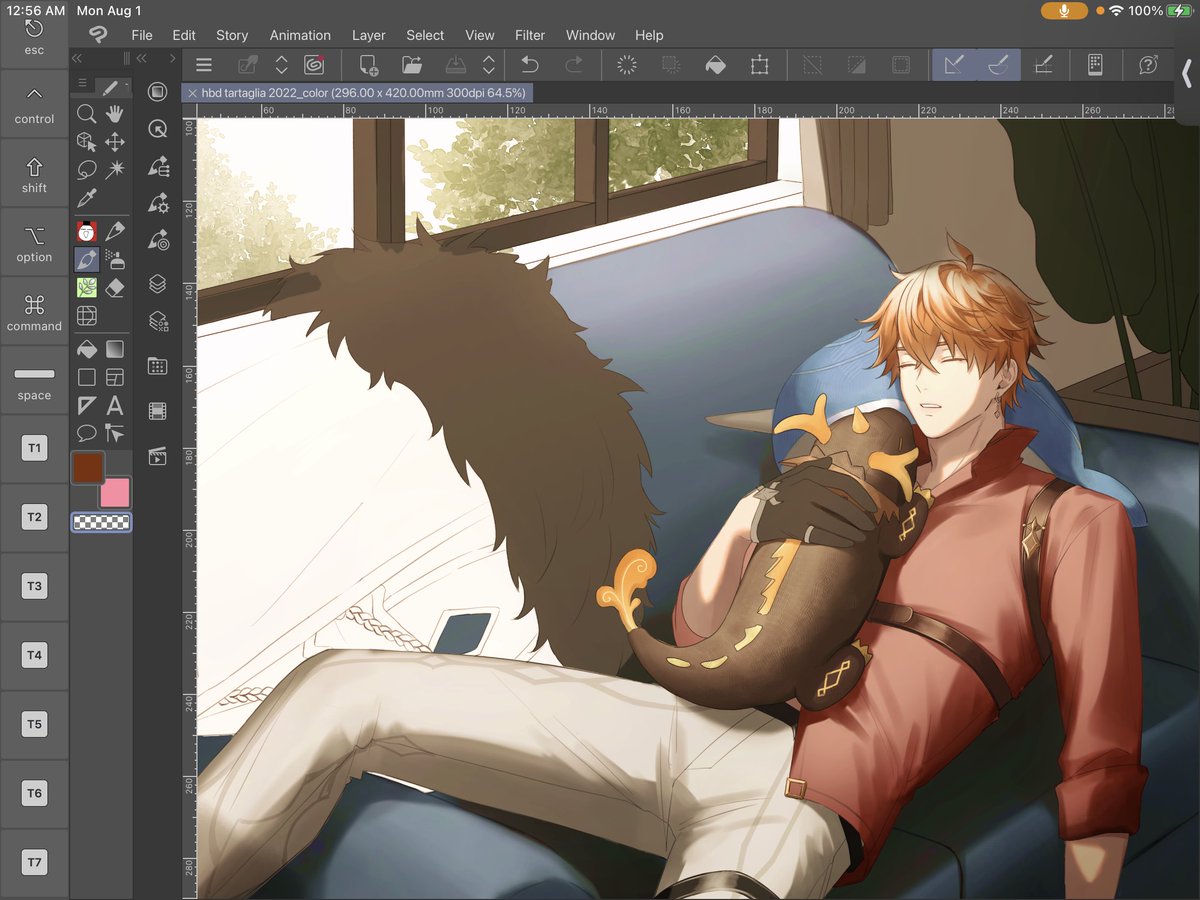Toggle the shift modifier key
The image size is (1200, 900).
click(34, 173)
